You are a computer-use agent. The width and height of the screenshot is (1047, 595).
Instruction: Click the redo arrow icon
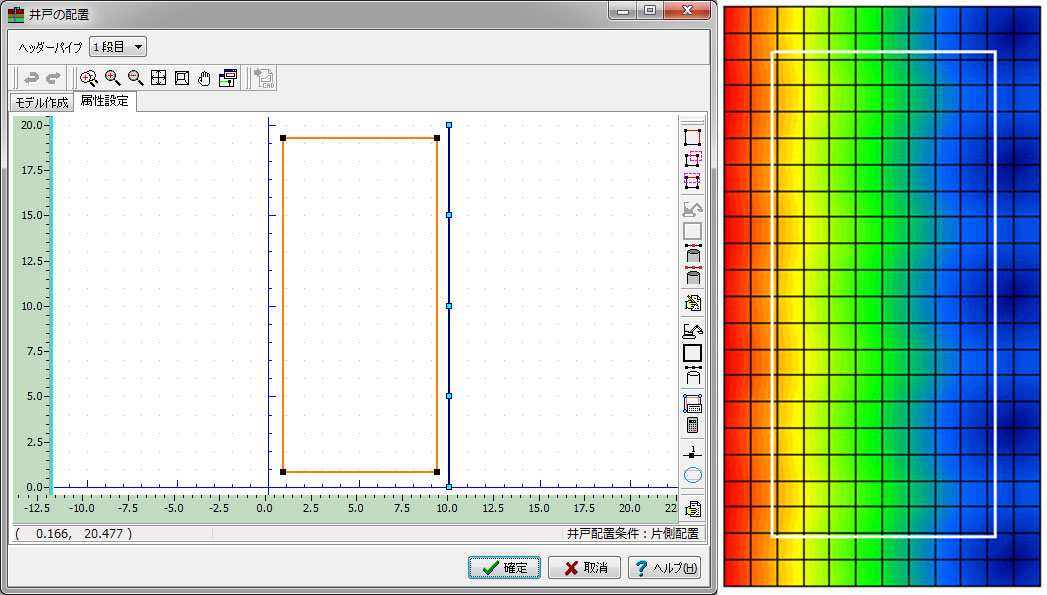(x=53, y=79)
